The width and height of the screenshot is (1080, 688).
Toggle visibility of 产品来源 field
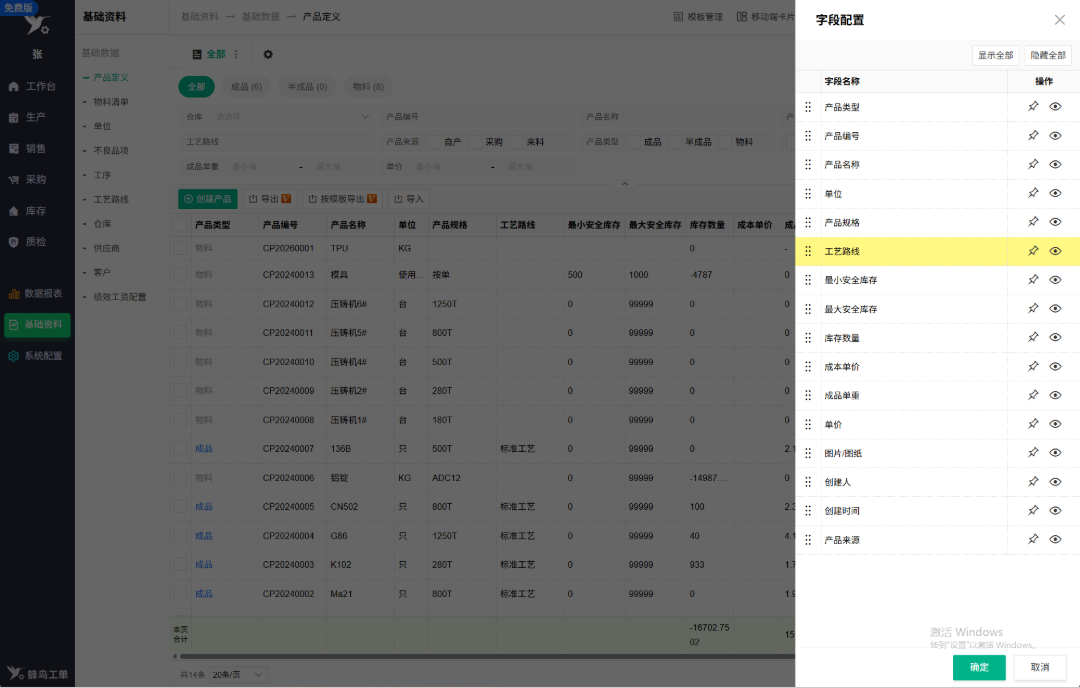pos(1055,540)
